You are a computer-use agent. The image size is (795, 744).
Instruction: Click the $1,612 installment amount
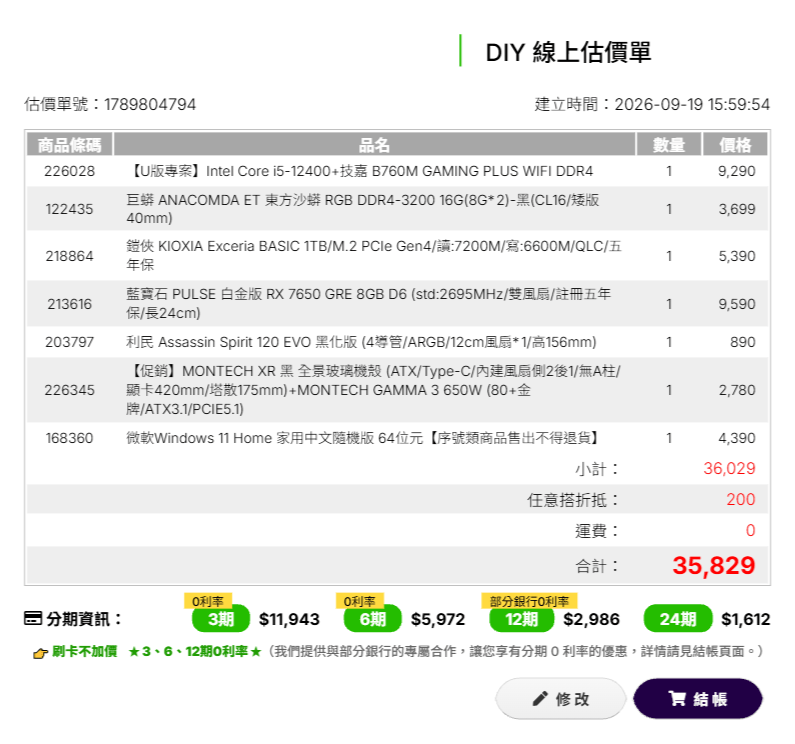(x=745, y=619)
